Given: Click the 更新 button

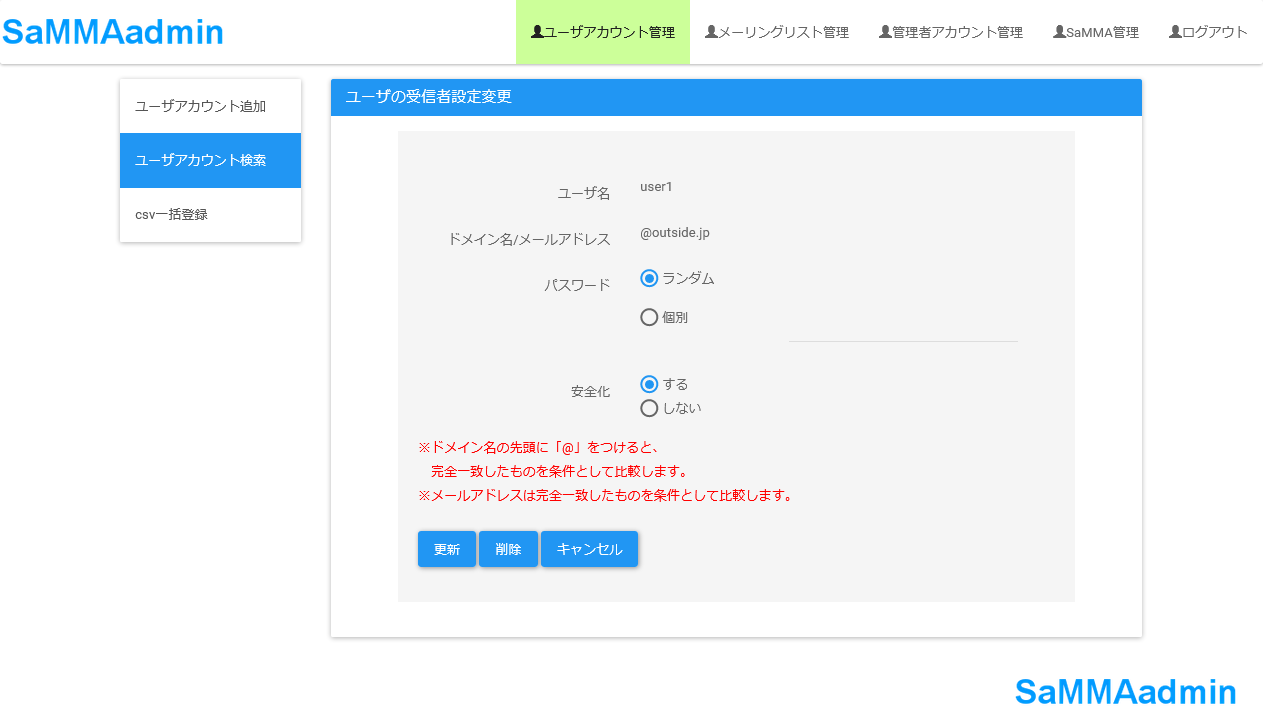Looking at the screenshot, I should coord(447,549).
